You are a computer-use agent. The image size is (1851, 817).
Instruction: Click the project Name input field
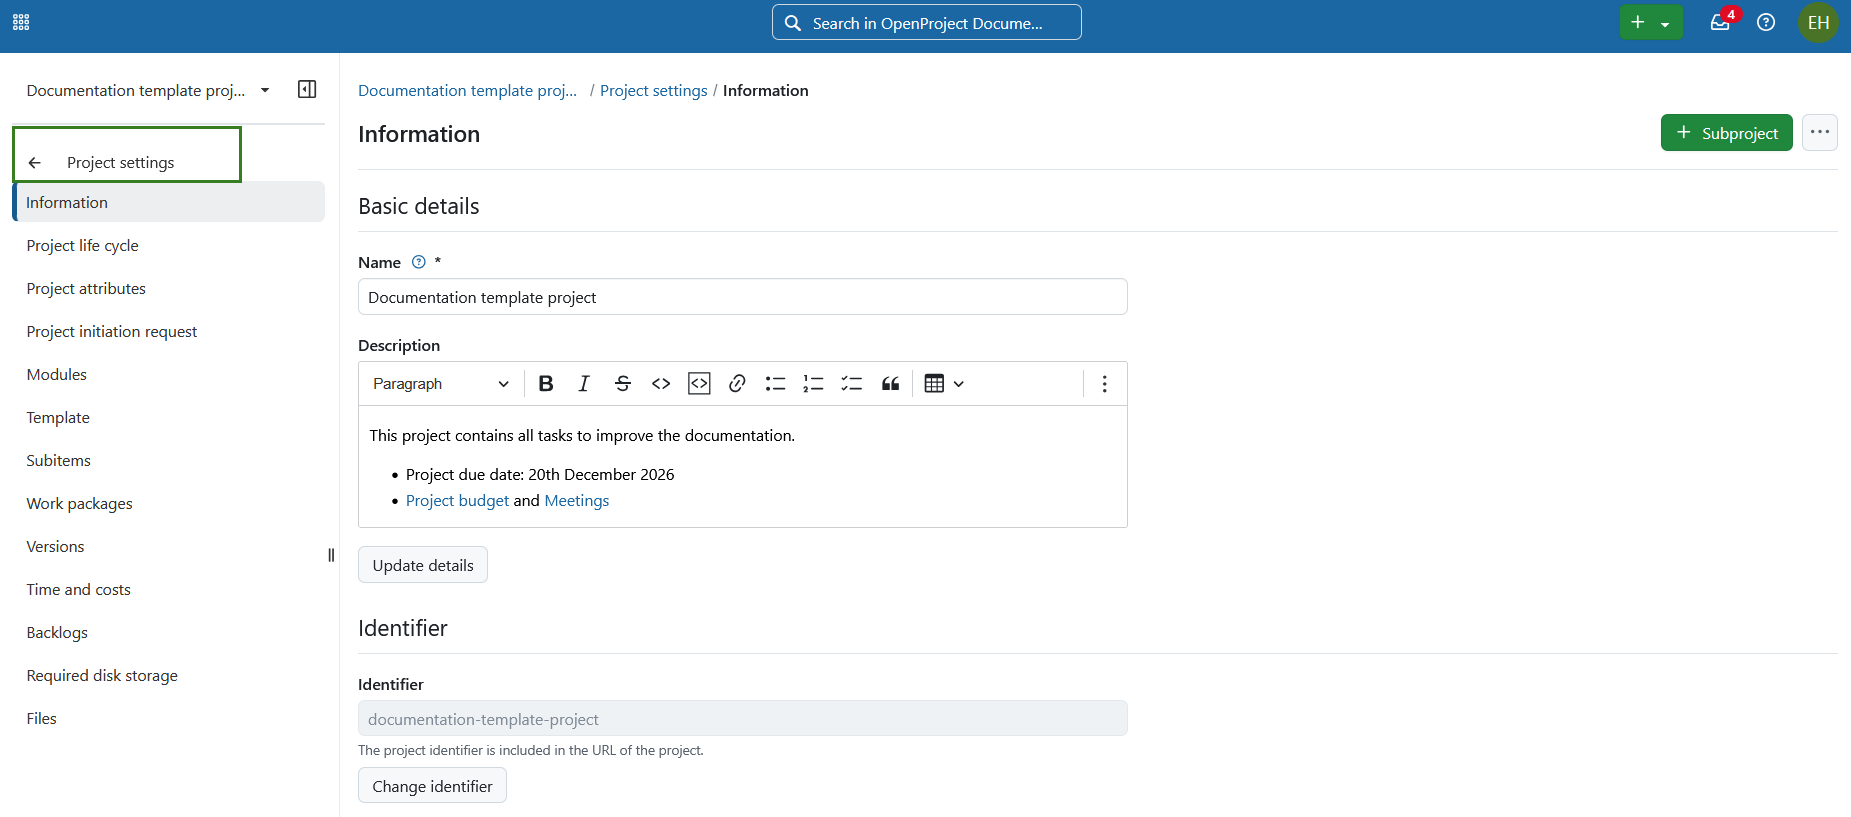pyautogui.click(x=742, y=297)
